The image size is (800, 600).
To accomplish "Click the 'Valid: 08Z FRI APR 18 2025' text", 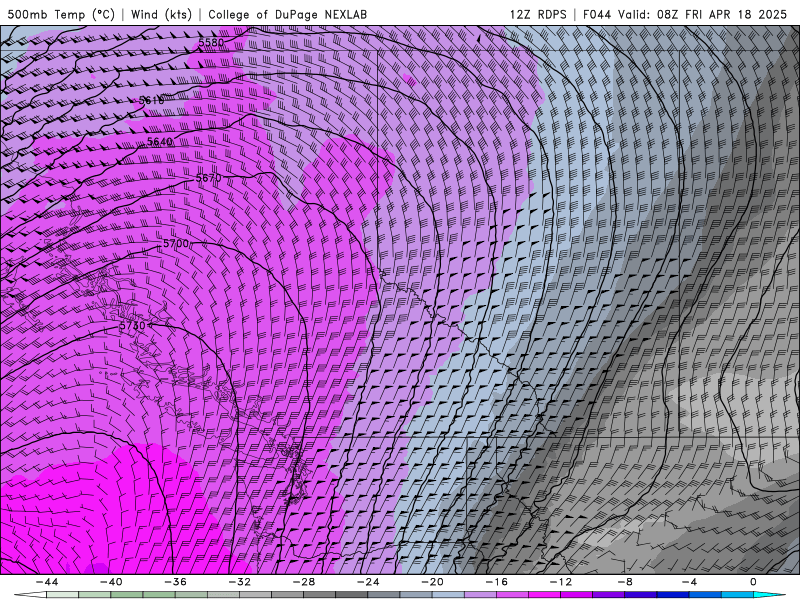I will [x=703, y=14].
